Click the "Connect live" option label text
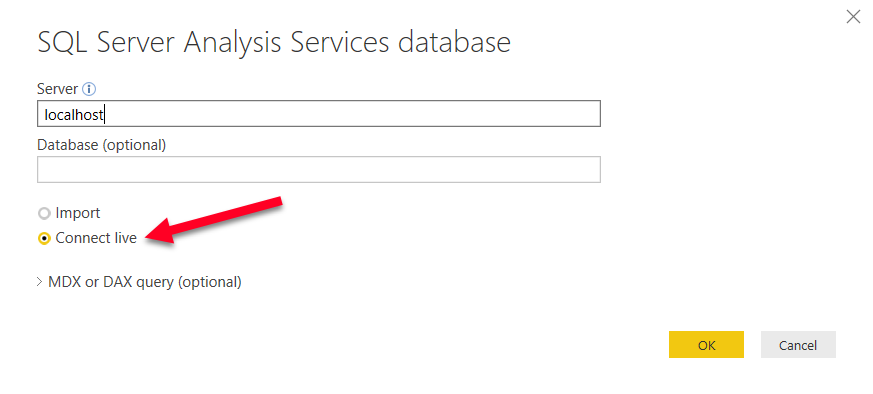Screen dimensions: 873x394 (96, 238)
